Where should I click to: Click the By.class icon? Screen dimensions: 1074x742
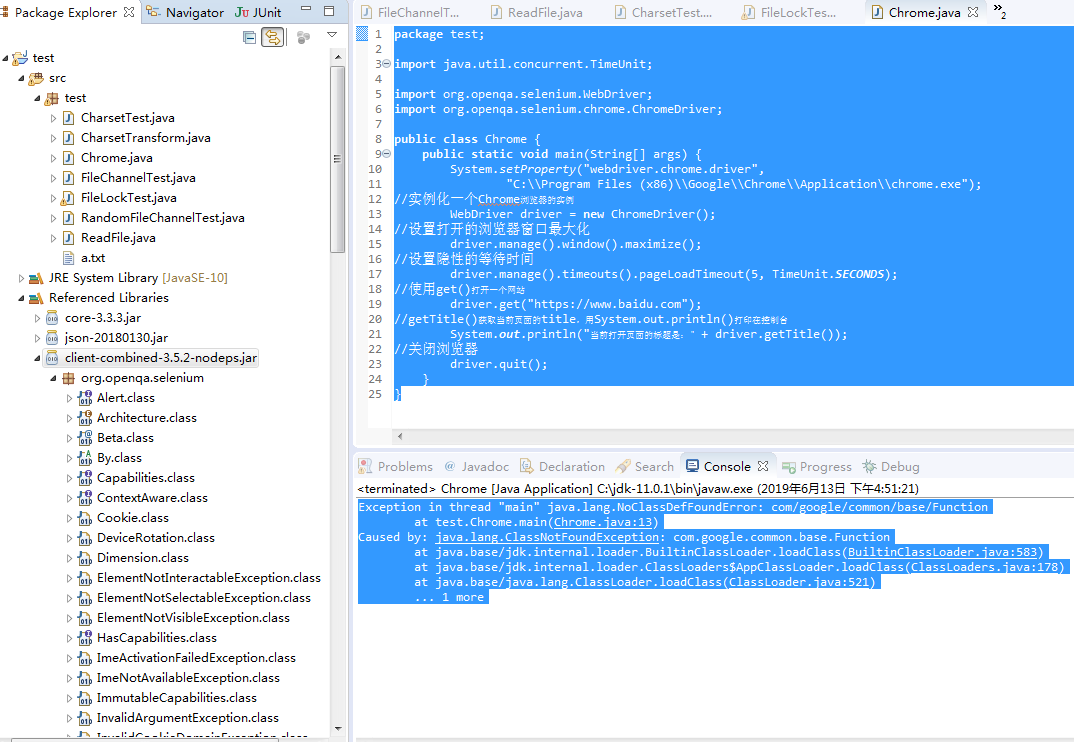pos(84,458)
